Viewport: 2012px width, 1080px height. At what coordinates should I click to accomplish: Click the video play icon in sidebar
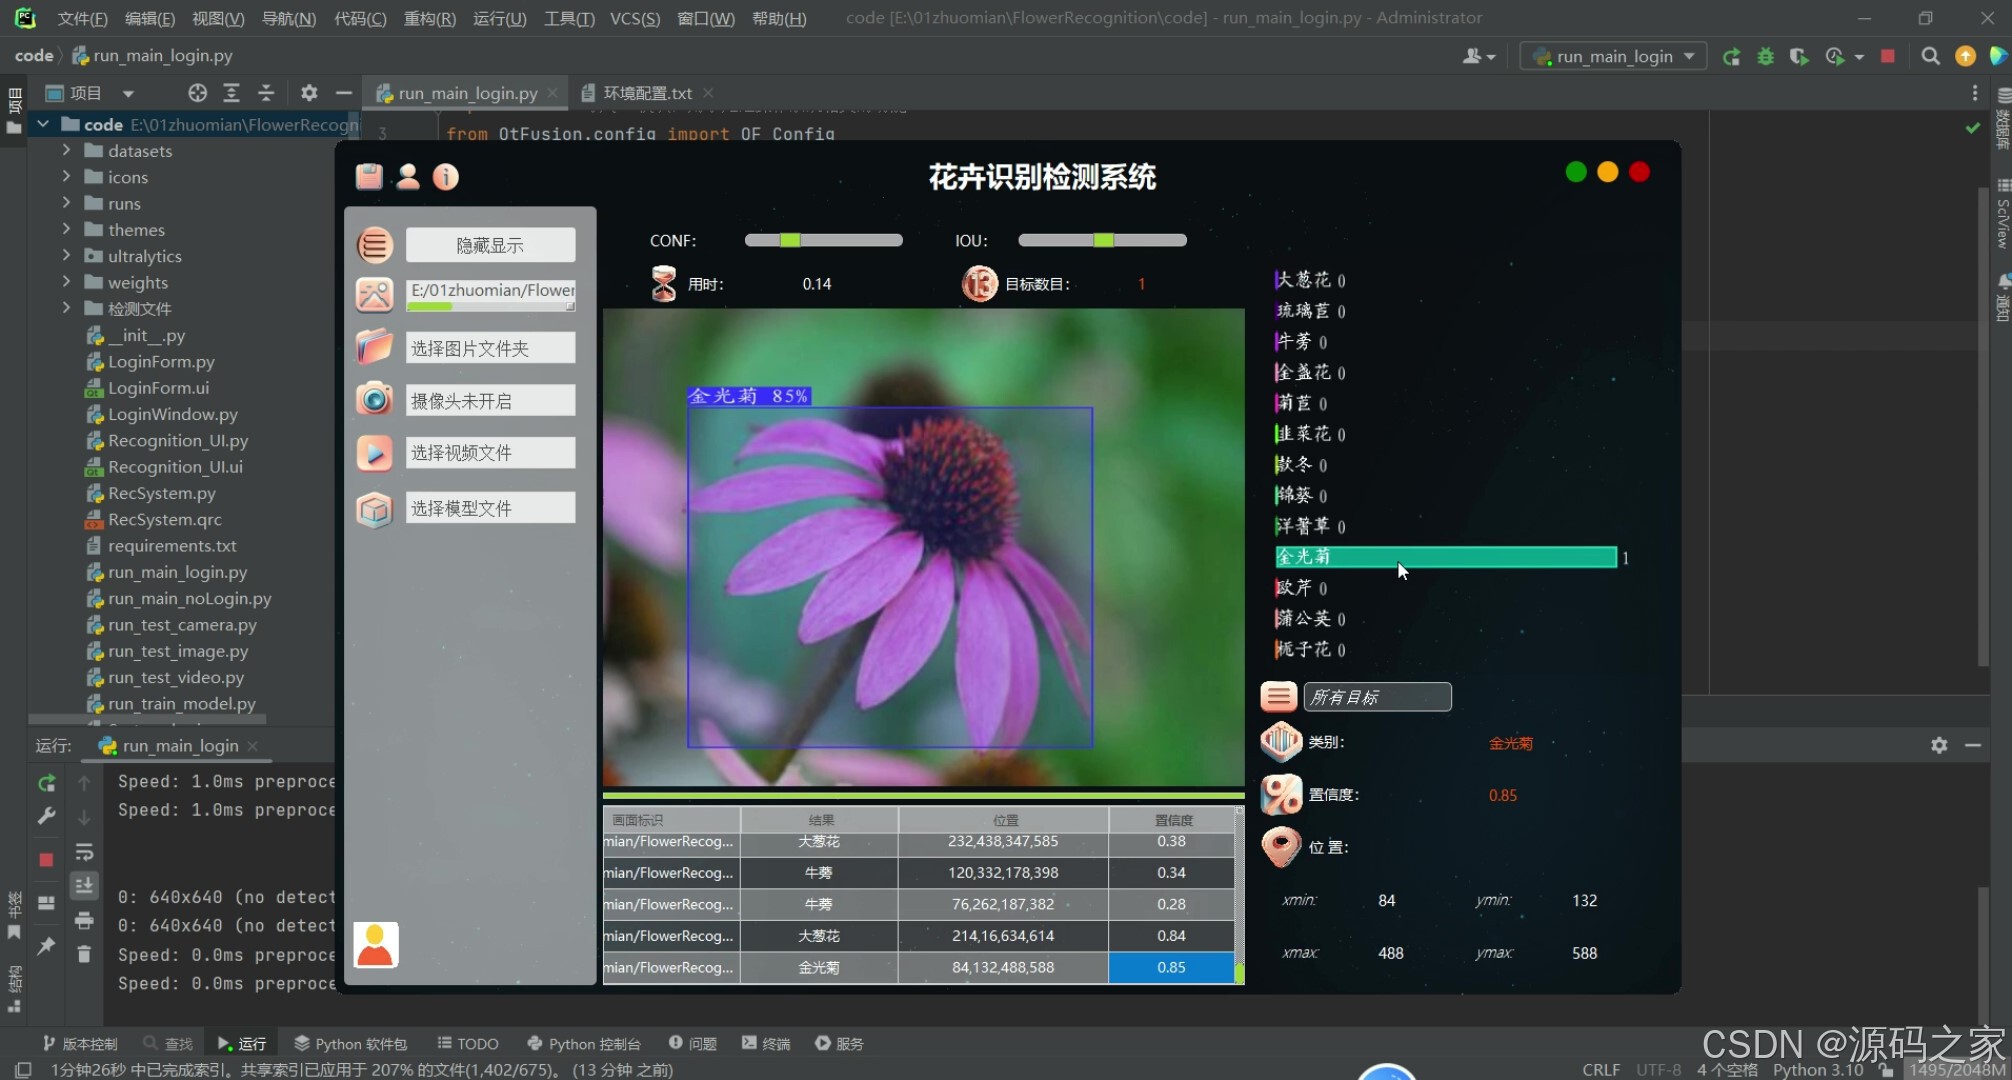375,453
